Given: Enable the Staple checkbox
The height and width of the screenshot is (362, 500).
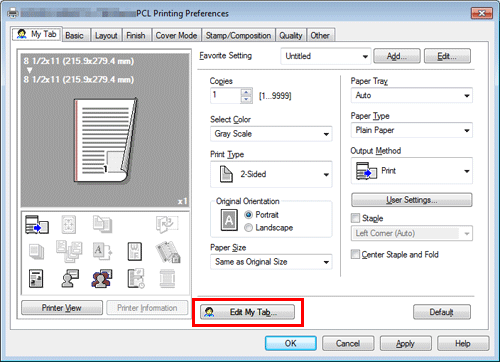Looking at the screenshot, I should [356, 218].
